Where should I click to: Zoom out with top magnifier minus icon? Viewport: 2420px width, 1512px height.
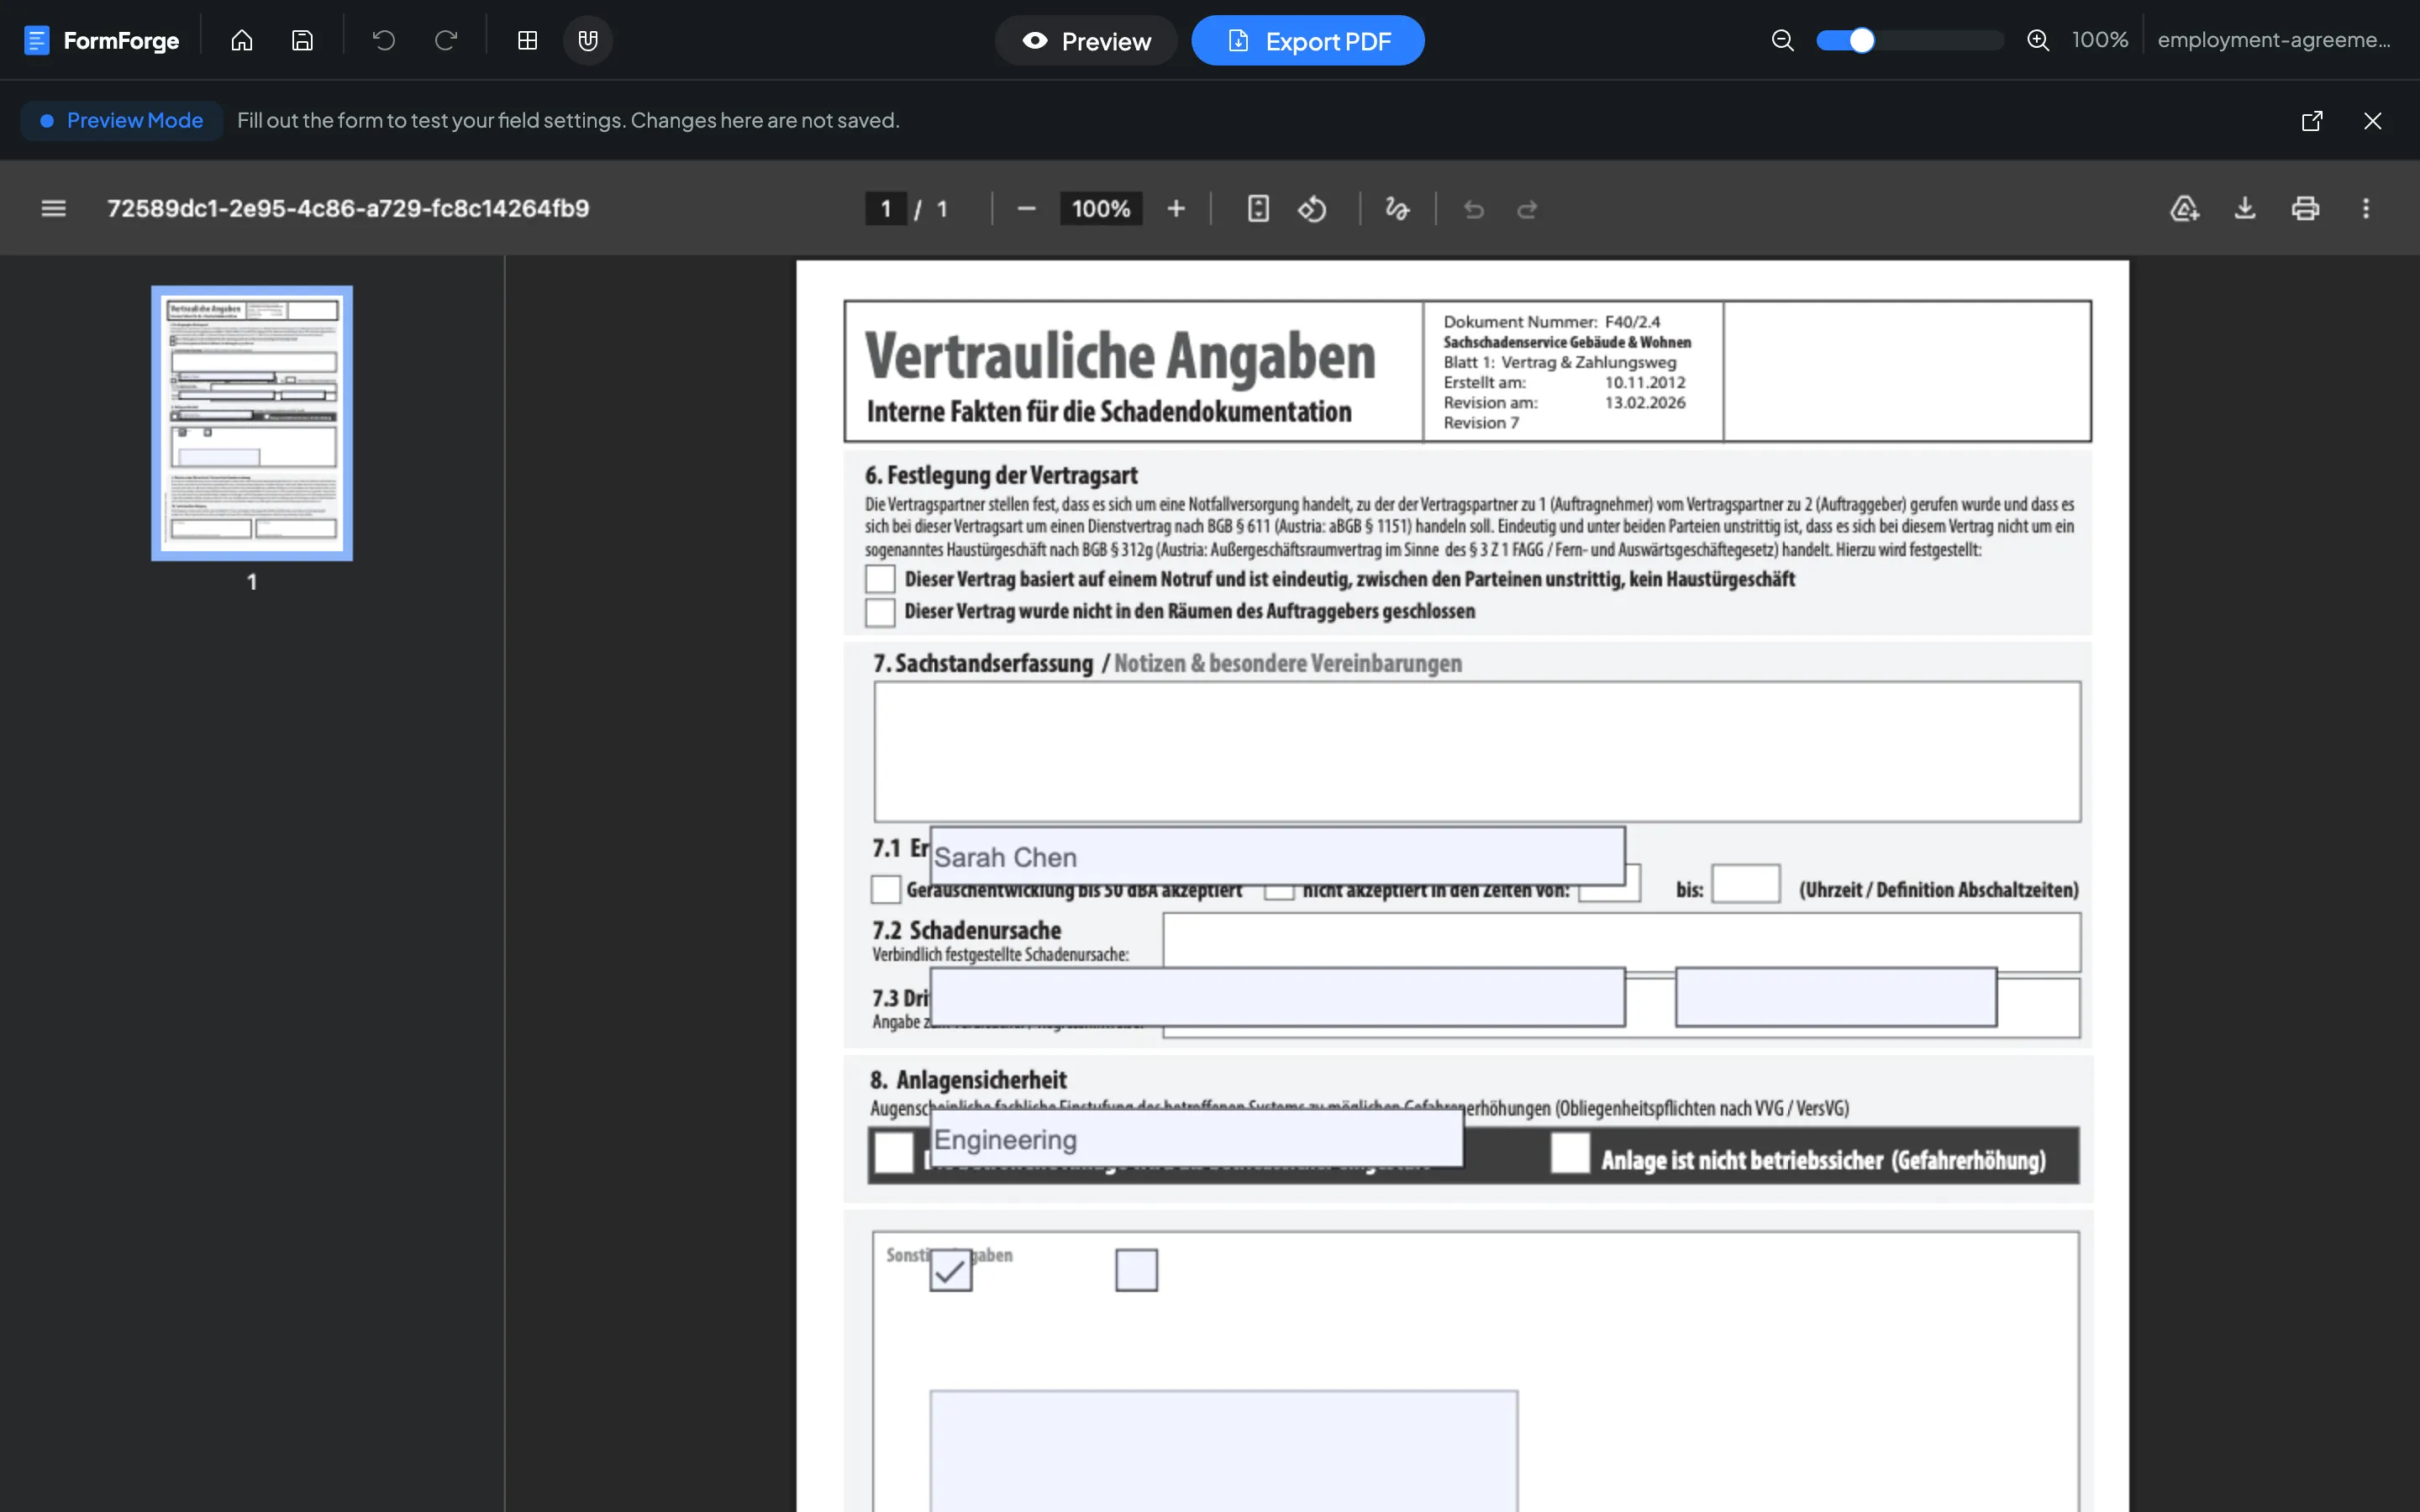[x=1782, y=40]
